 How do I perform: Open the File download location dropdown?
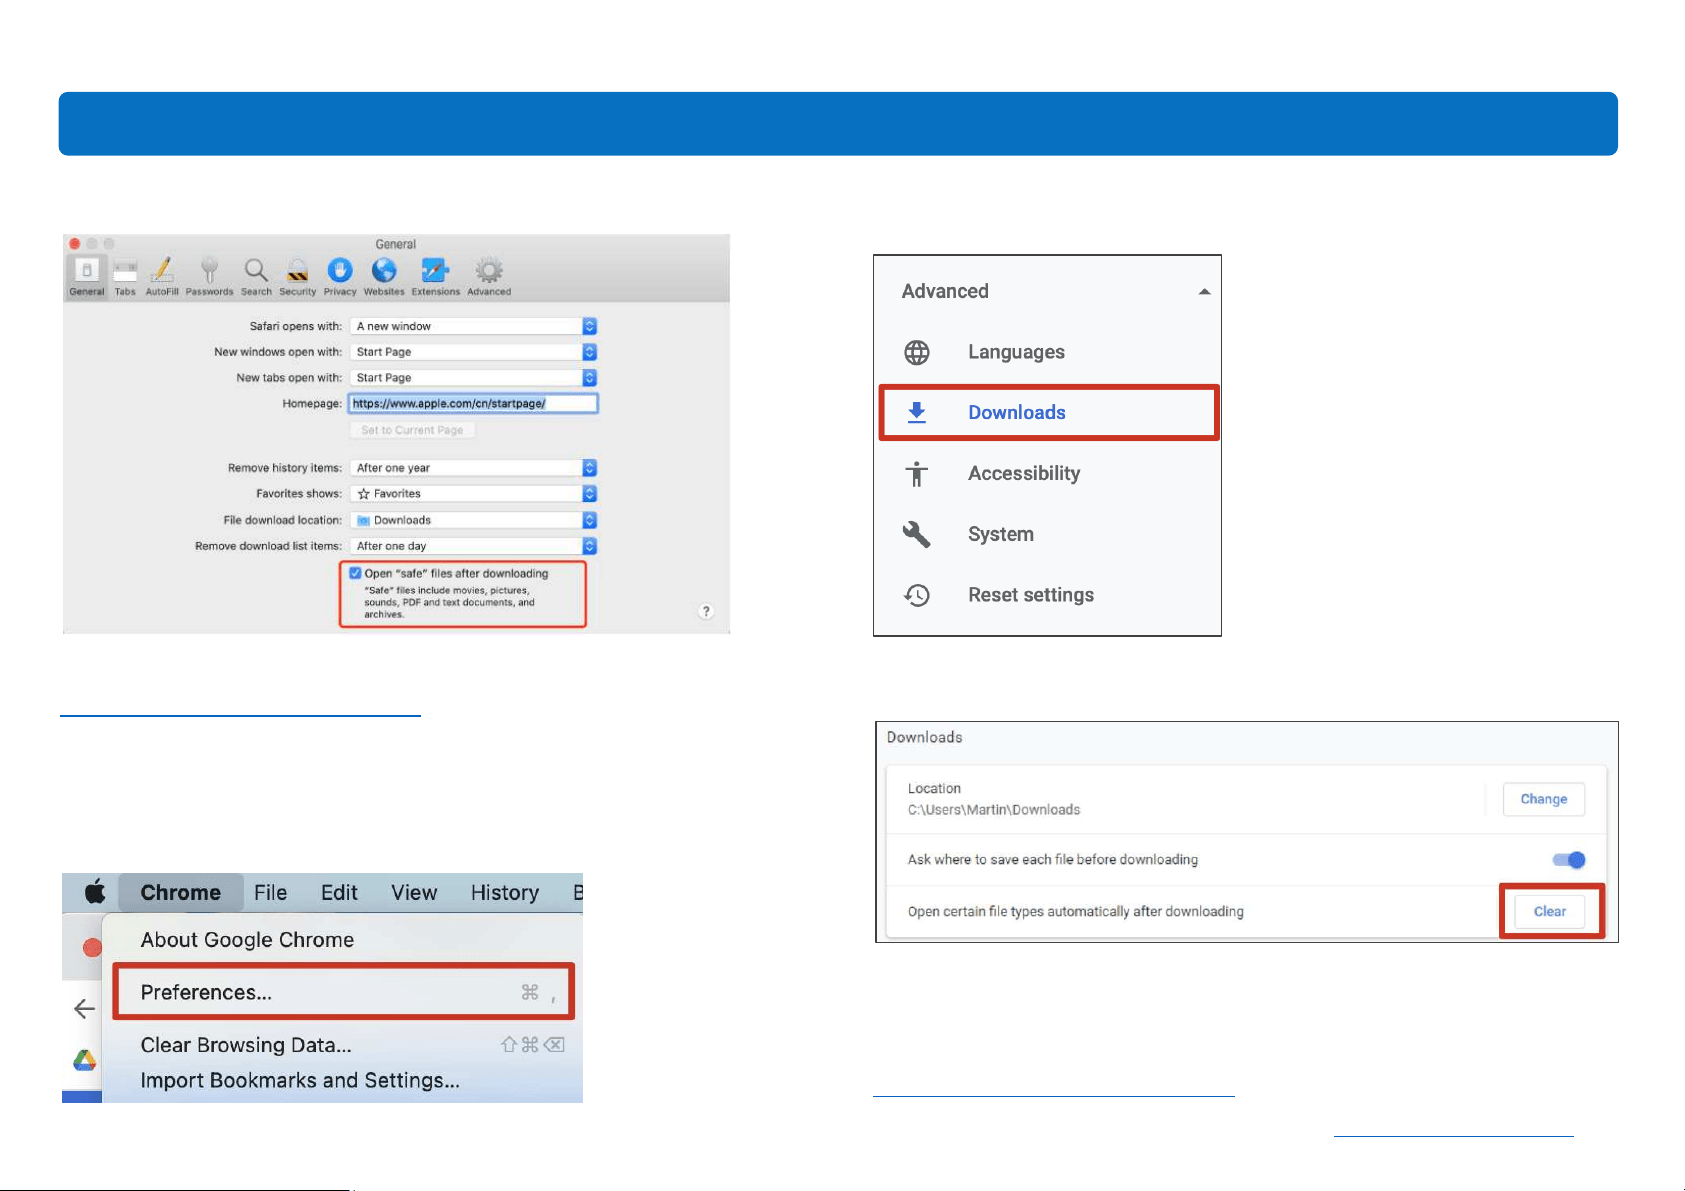473,520
